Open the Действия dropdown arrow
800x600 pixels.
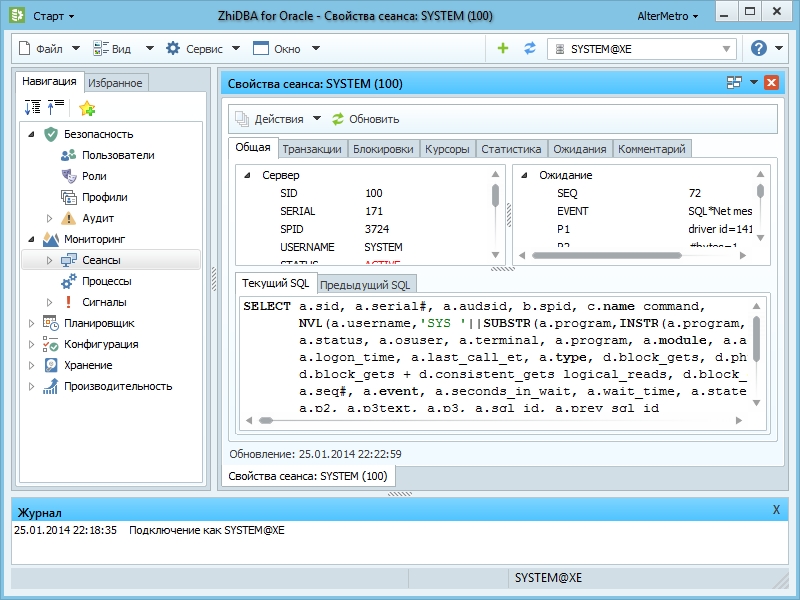(317, 118)
